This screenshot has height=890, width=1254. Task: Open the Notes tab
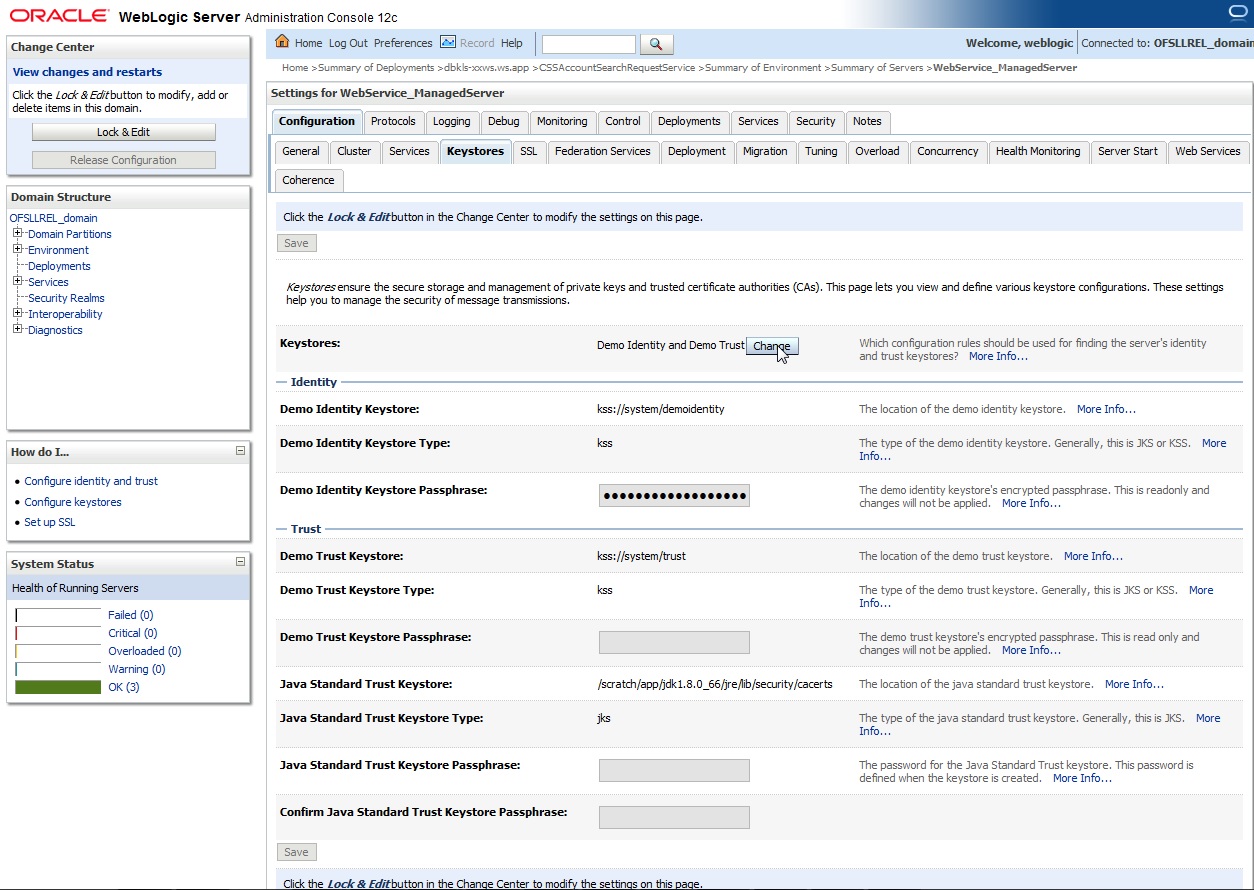[867, 121]
